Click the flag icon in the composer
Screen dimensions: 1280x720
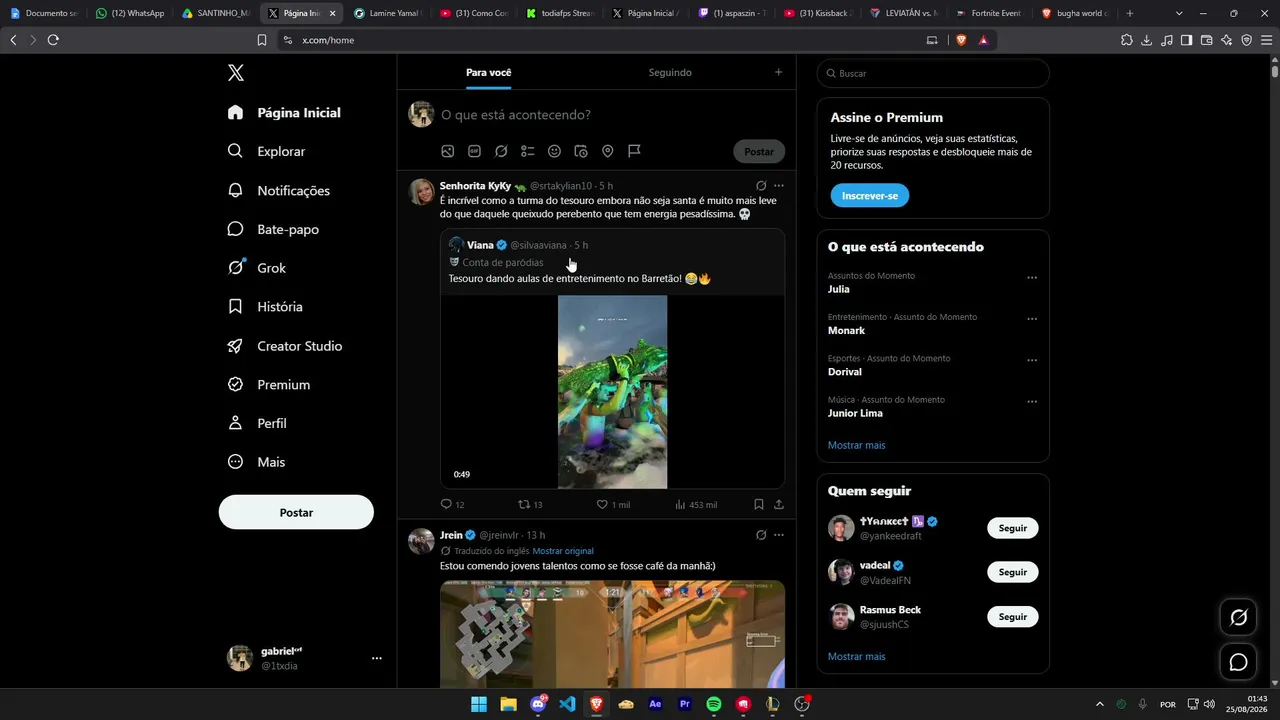[634, 151]
